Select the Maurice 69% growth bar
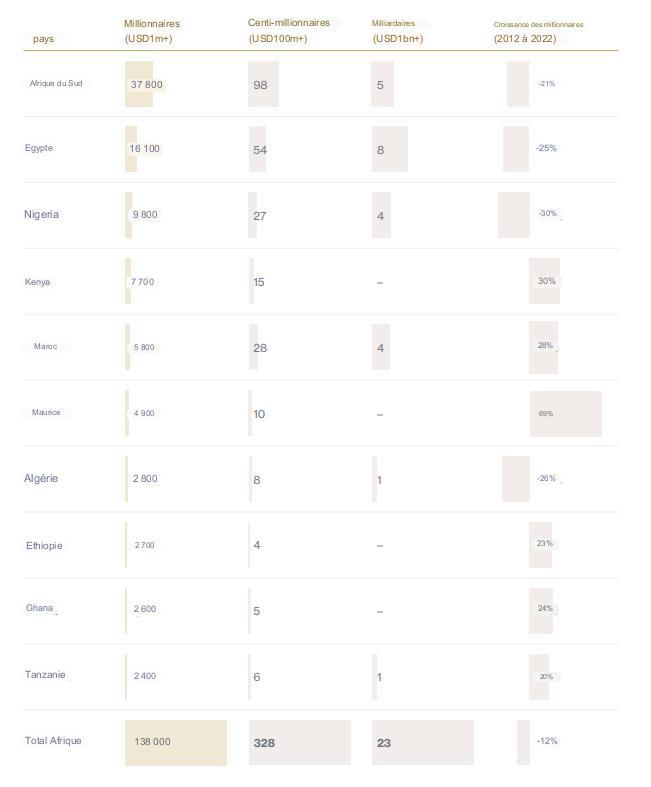This screenshot has width=651, height=787. click(566, 414)
